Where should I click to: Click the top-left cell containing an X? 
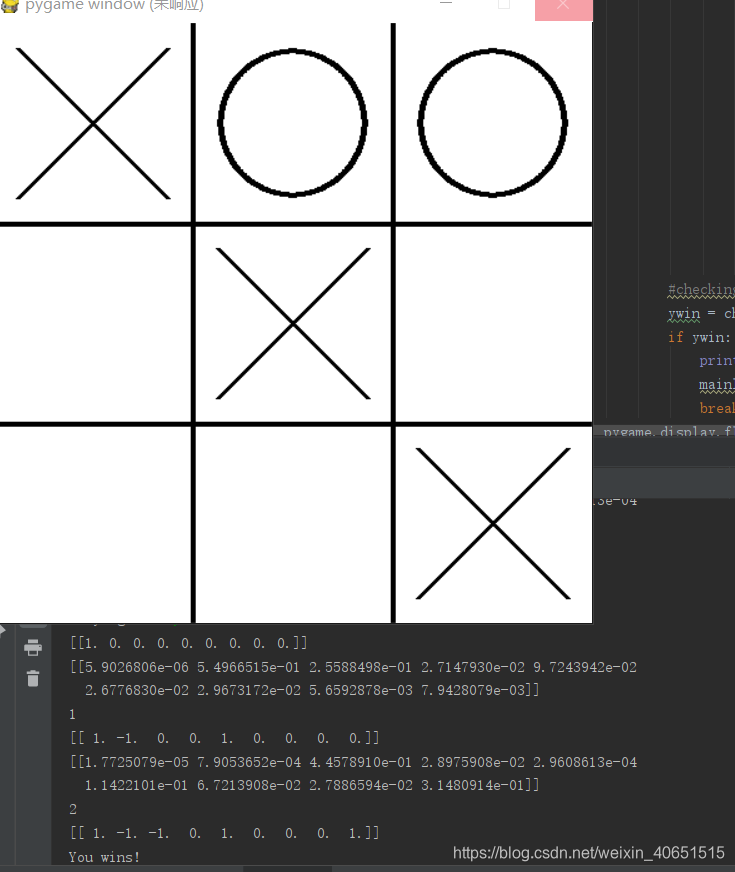point(93,123)
